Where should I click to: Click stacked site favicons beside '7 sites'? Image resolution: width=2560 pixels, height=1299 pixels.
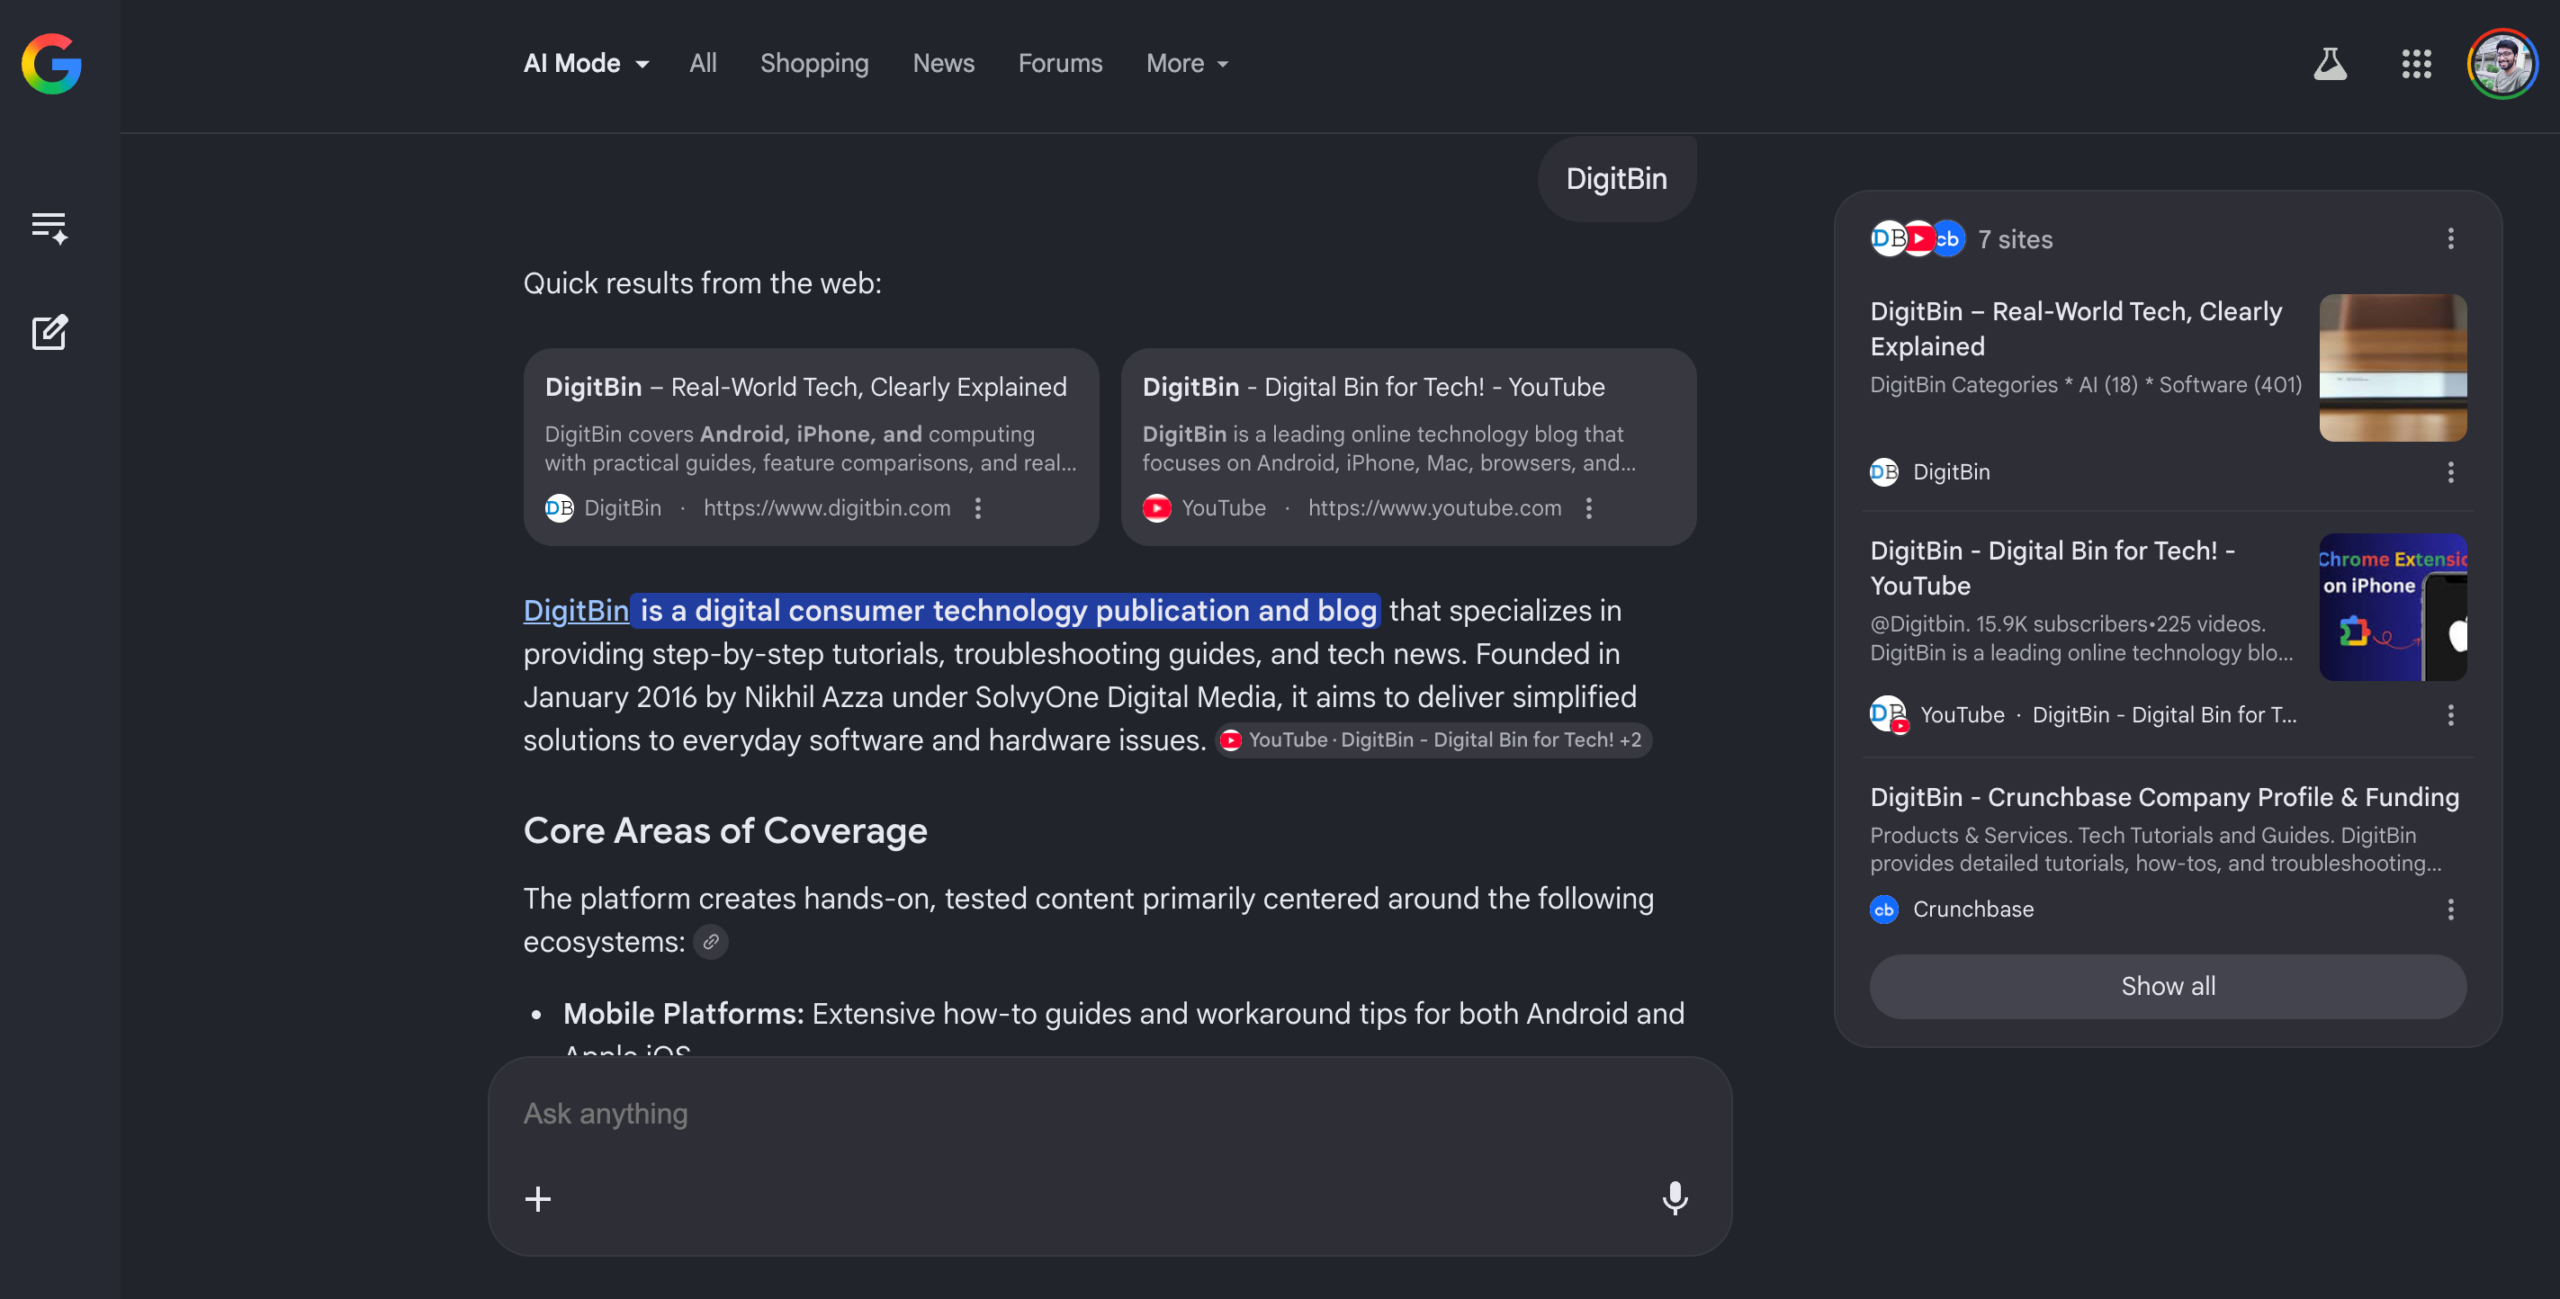1918,239
